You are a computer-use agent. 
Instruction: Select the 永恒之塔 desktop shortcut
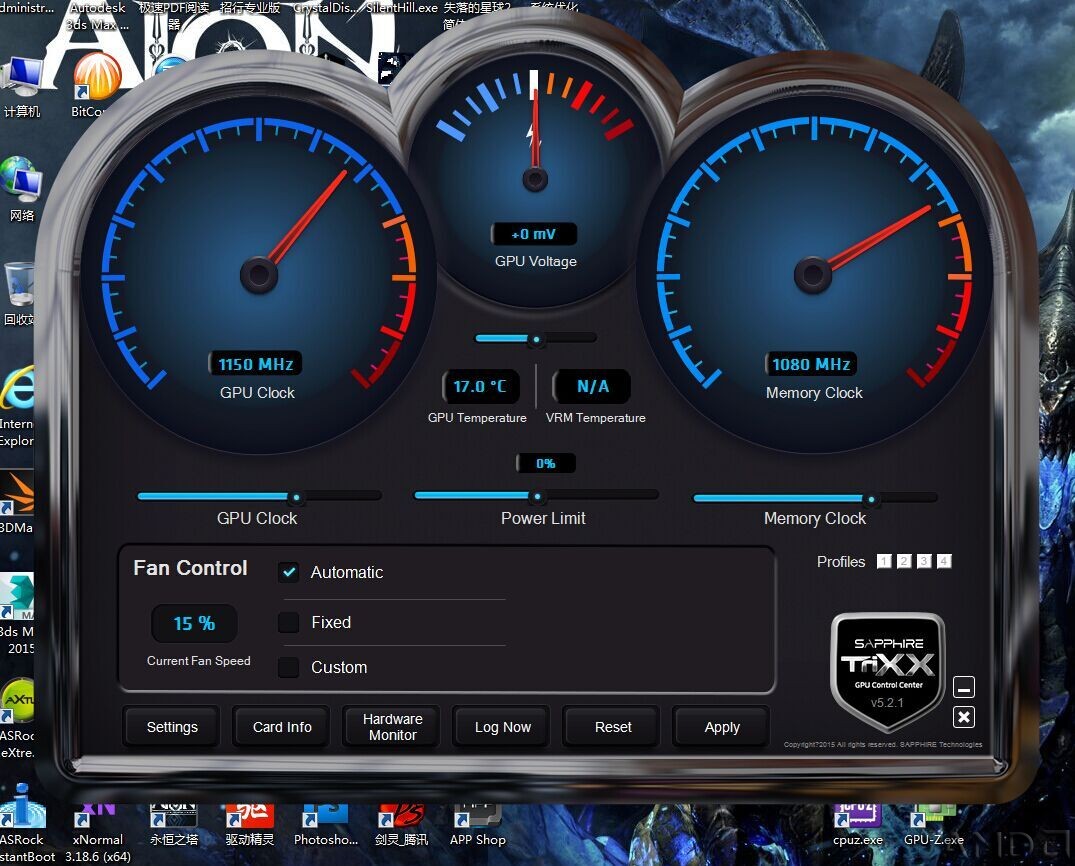(x=173, y=824)
